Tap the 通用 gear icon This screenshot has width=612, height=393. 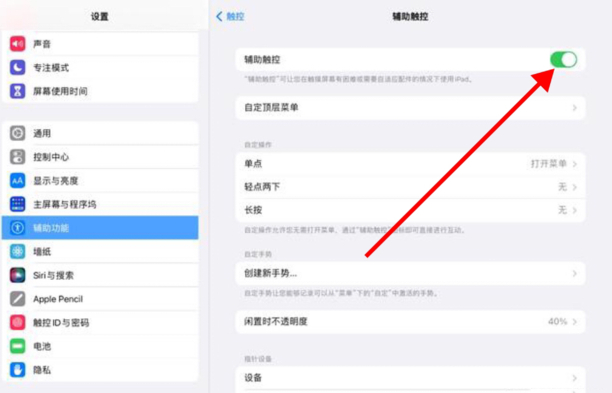tap(17, 133)
